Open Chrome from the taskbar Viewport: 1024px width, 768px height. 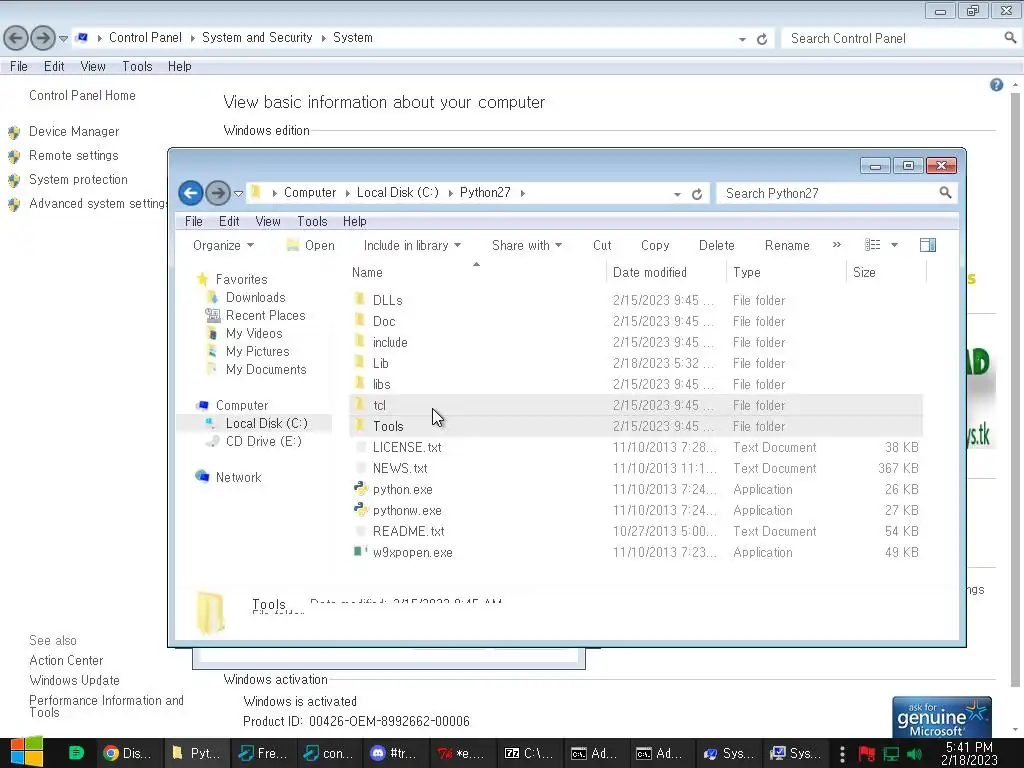[x=126, y=753]
